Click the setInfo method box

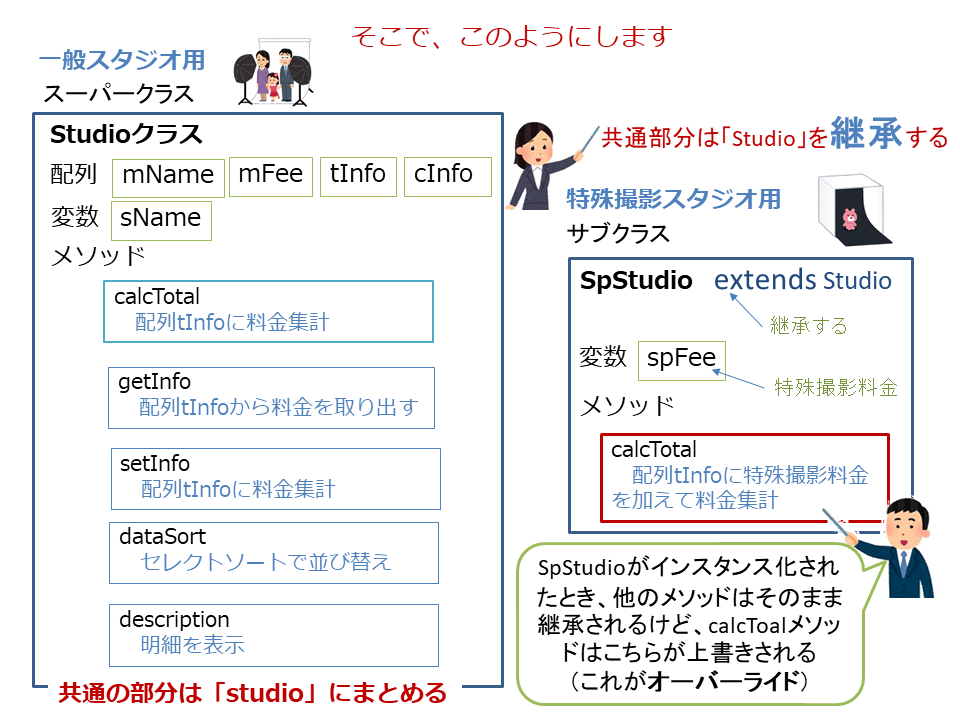click(x=276, y=479)
